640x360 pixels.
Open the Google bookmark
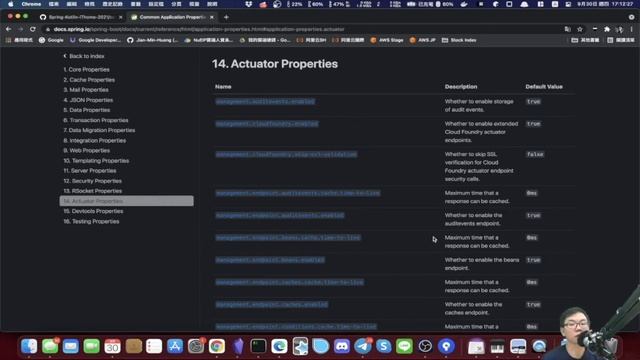51,40
